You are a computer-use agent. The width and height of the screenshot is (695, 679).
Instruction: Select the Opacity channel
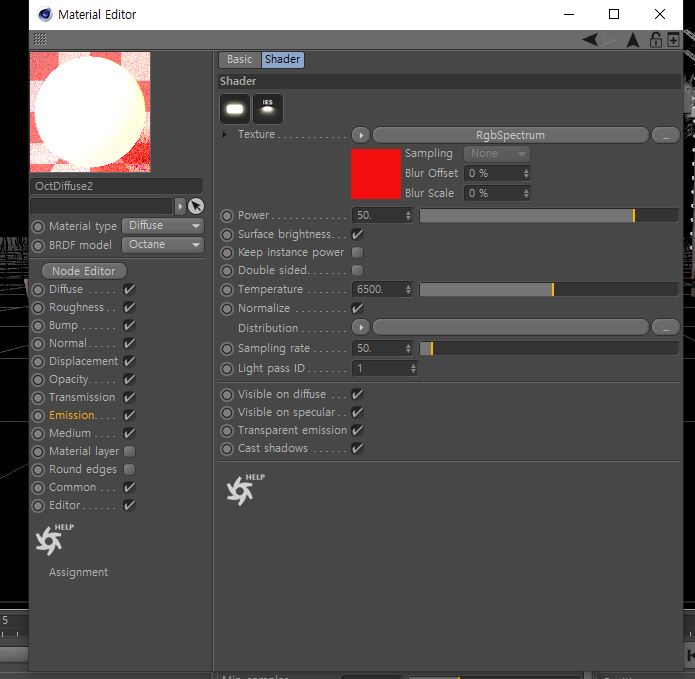pyautogui.click(x=69, y=379)
